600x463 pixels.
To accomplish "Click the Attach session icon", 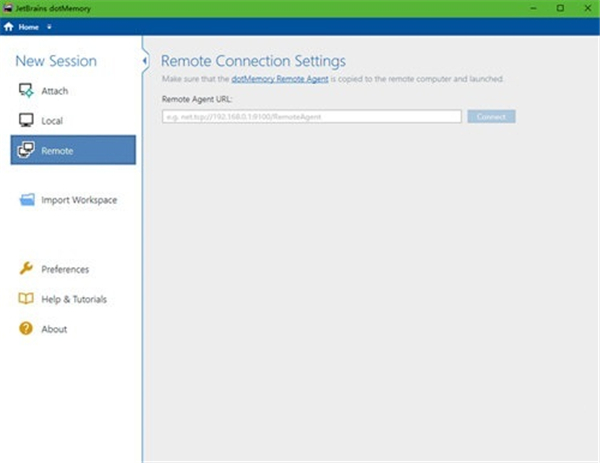I will tap(26, 91).
